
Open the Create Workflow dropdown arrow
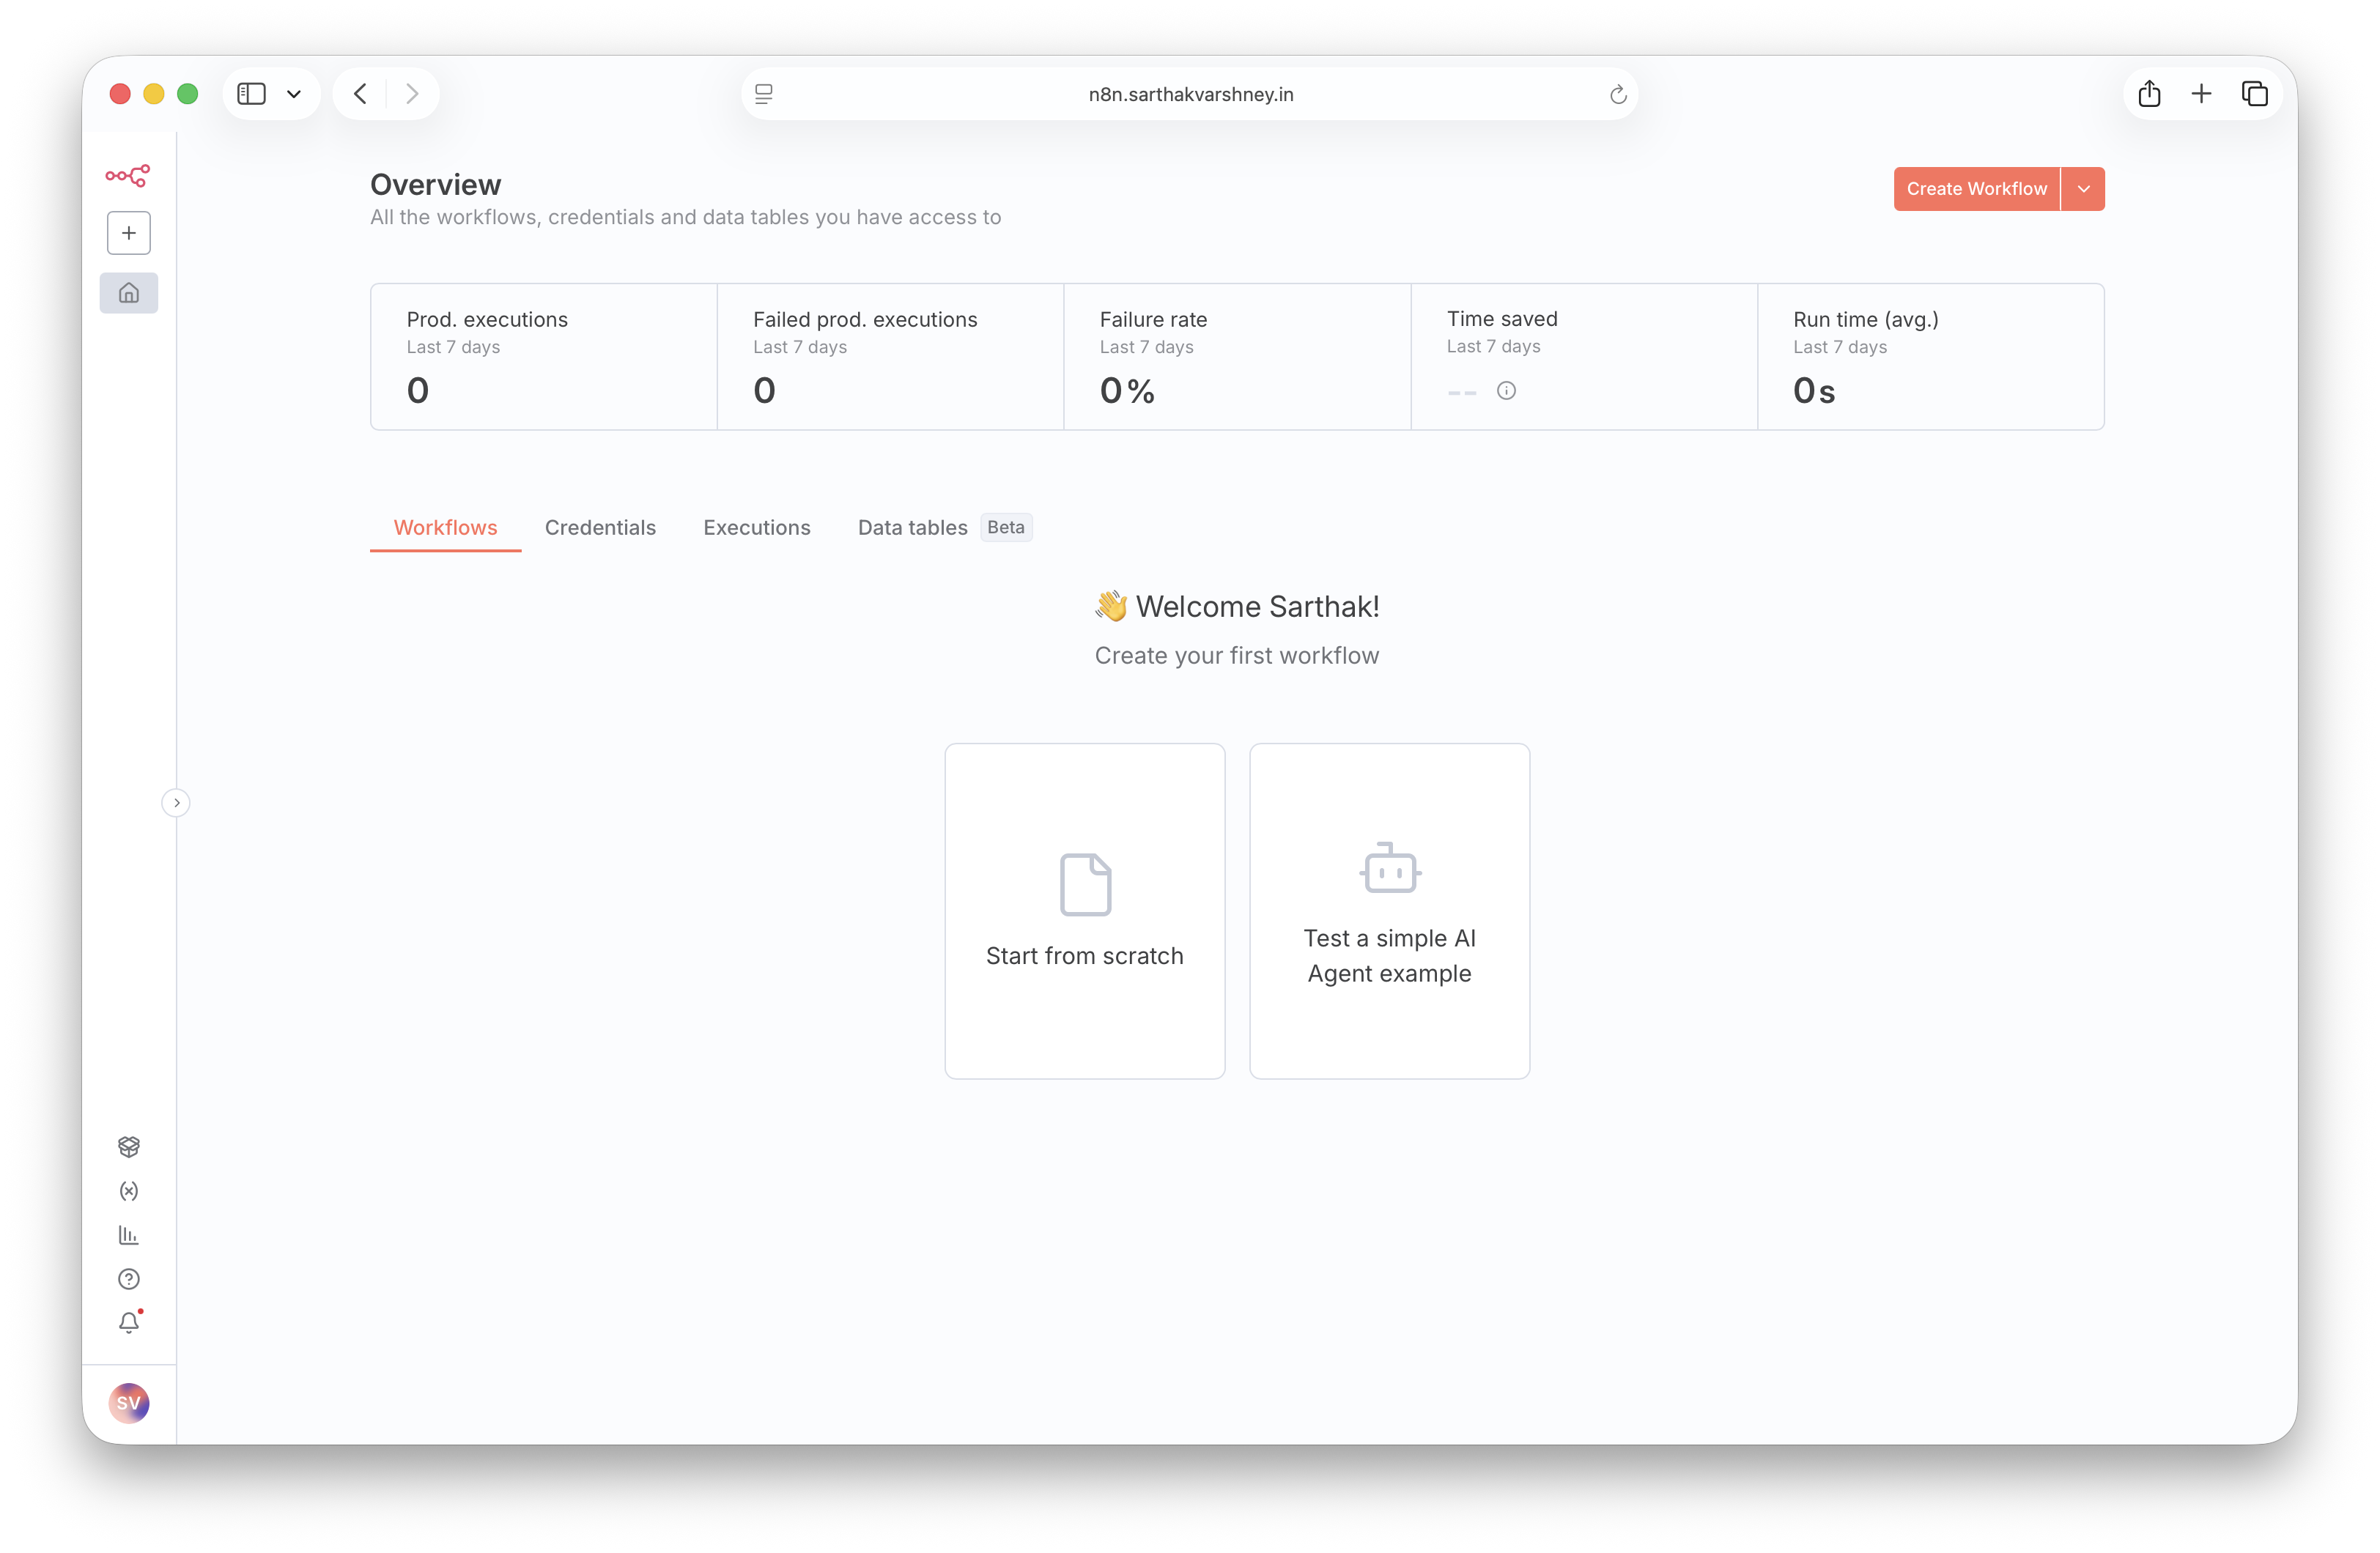[x=2083, y=189]
